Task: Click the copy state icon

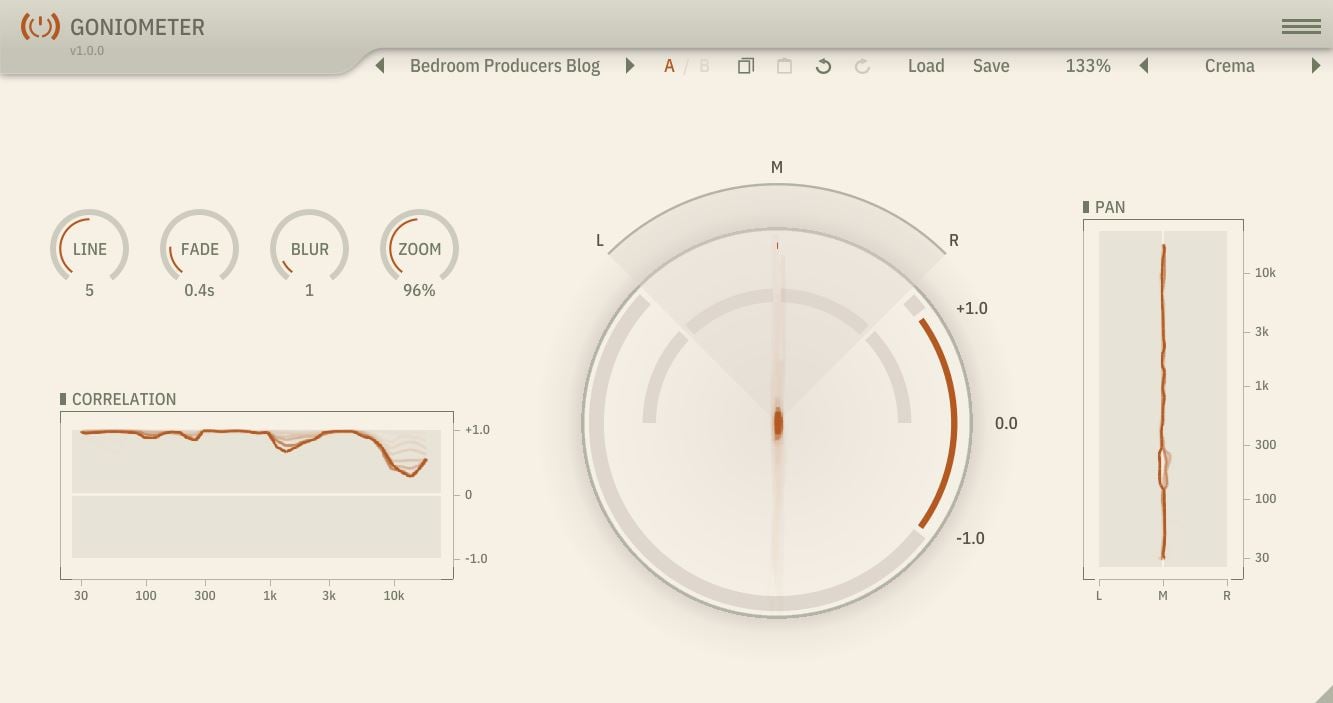Action: (746, 66)
